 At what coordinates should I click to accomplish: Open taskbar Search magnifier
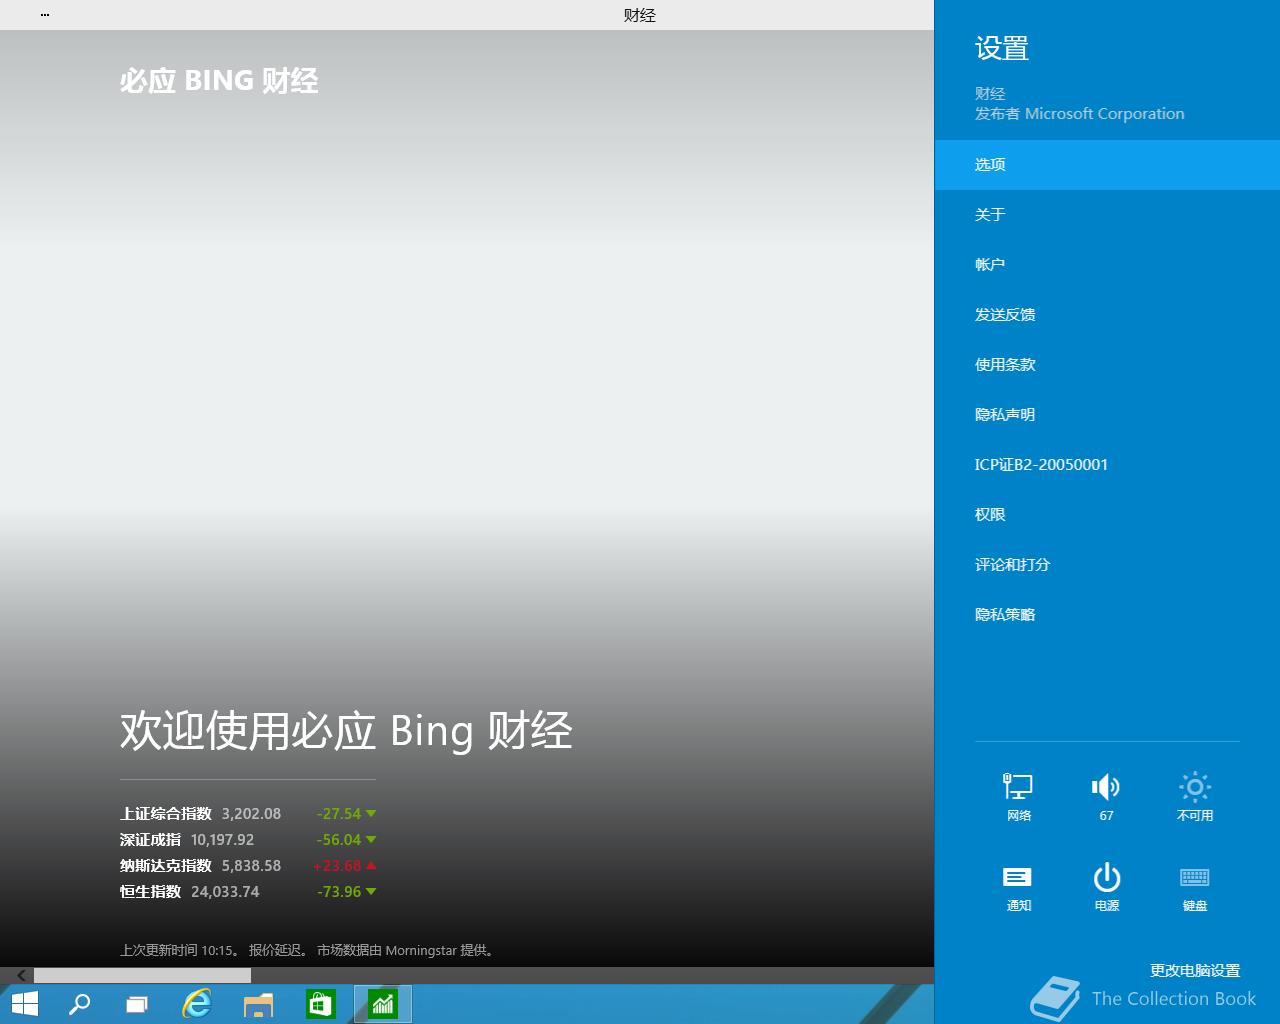[x=79, y=1004]
